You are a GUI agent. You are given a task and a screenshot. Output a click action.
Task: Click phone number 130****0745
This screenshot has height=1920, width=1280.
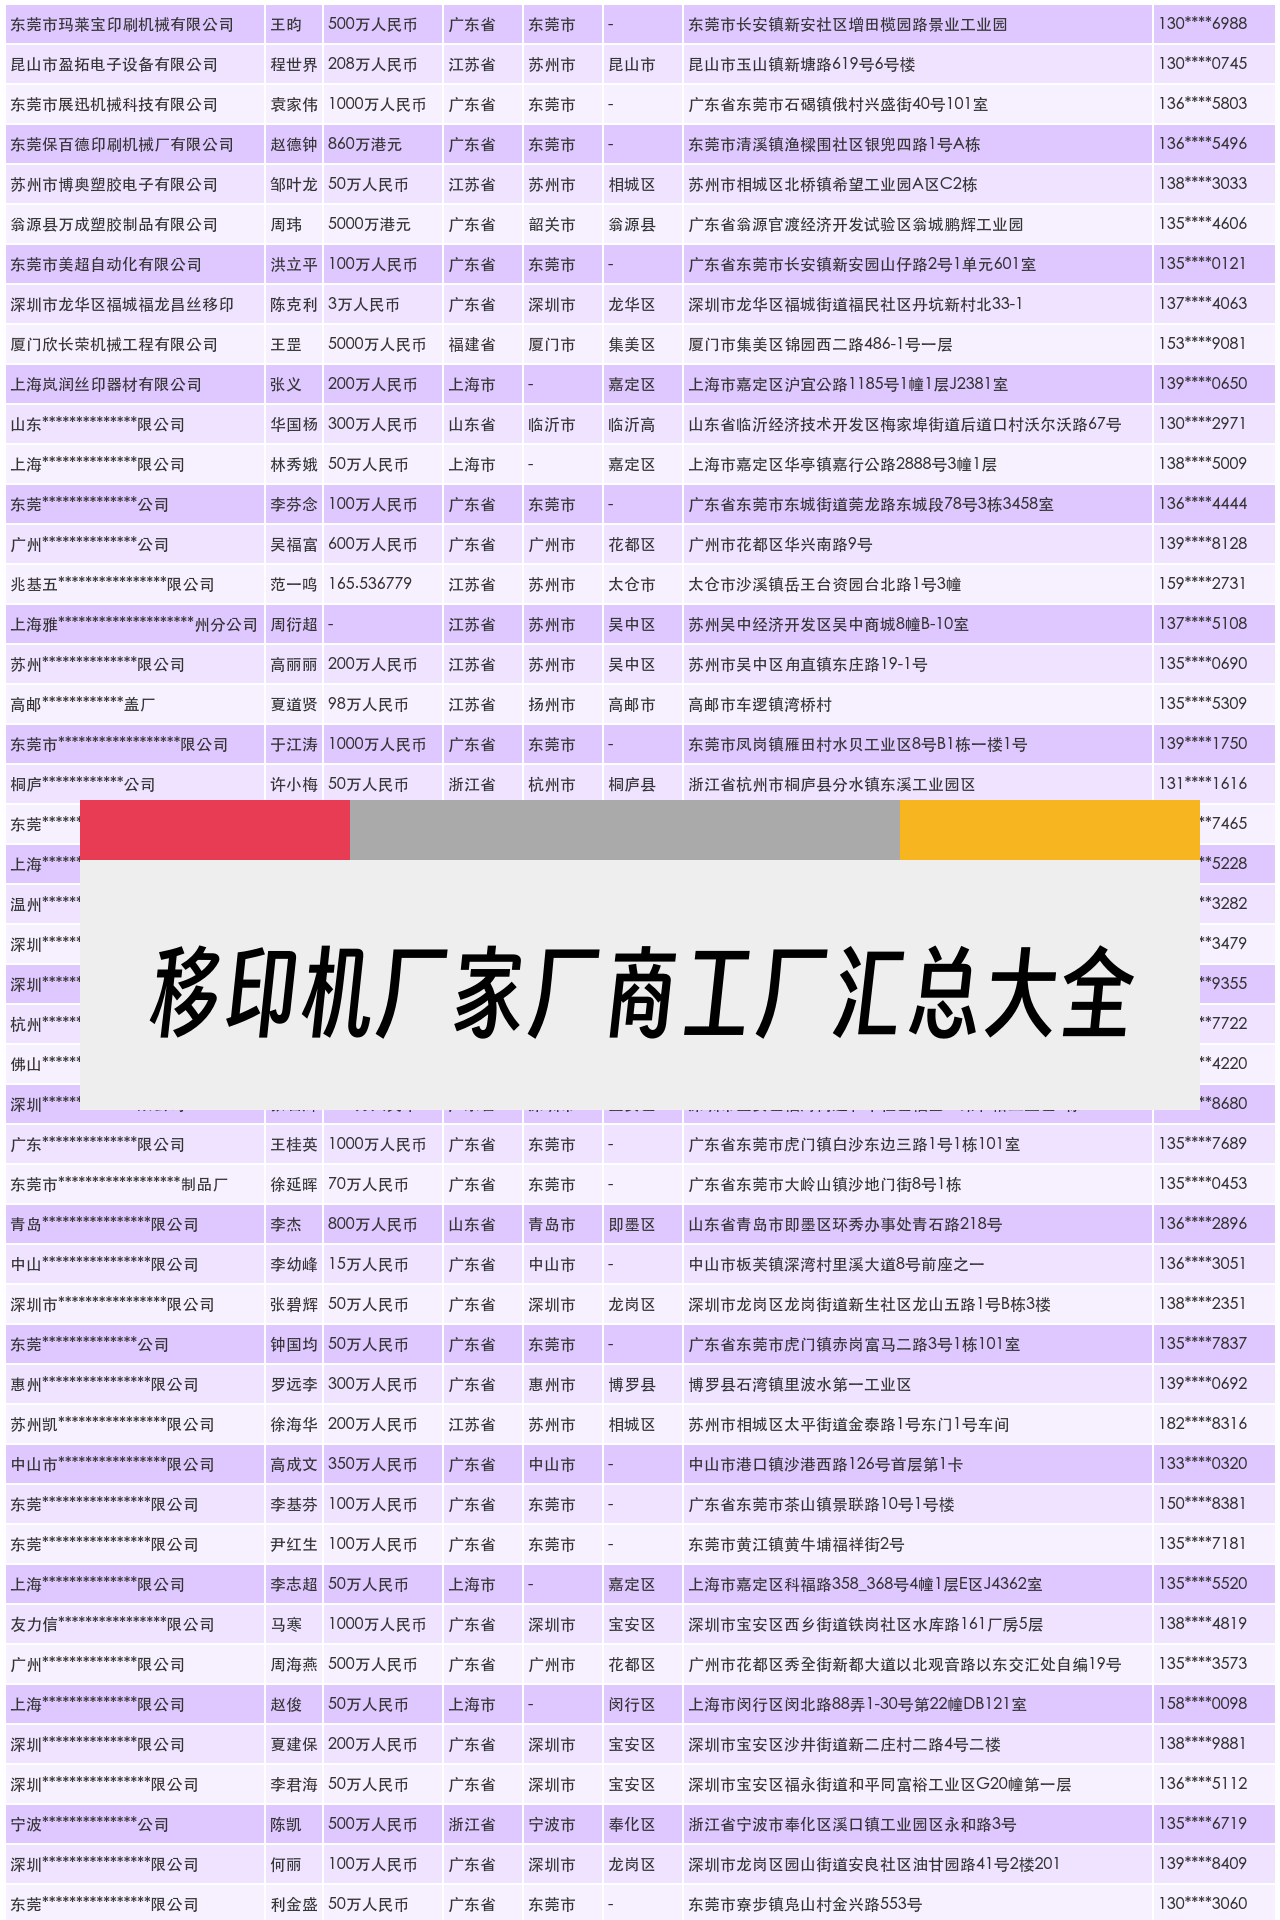coord(1203,64)
